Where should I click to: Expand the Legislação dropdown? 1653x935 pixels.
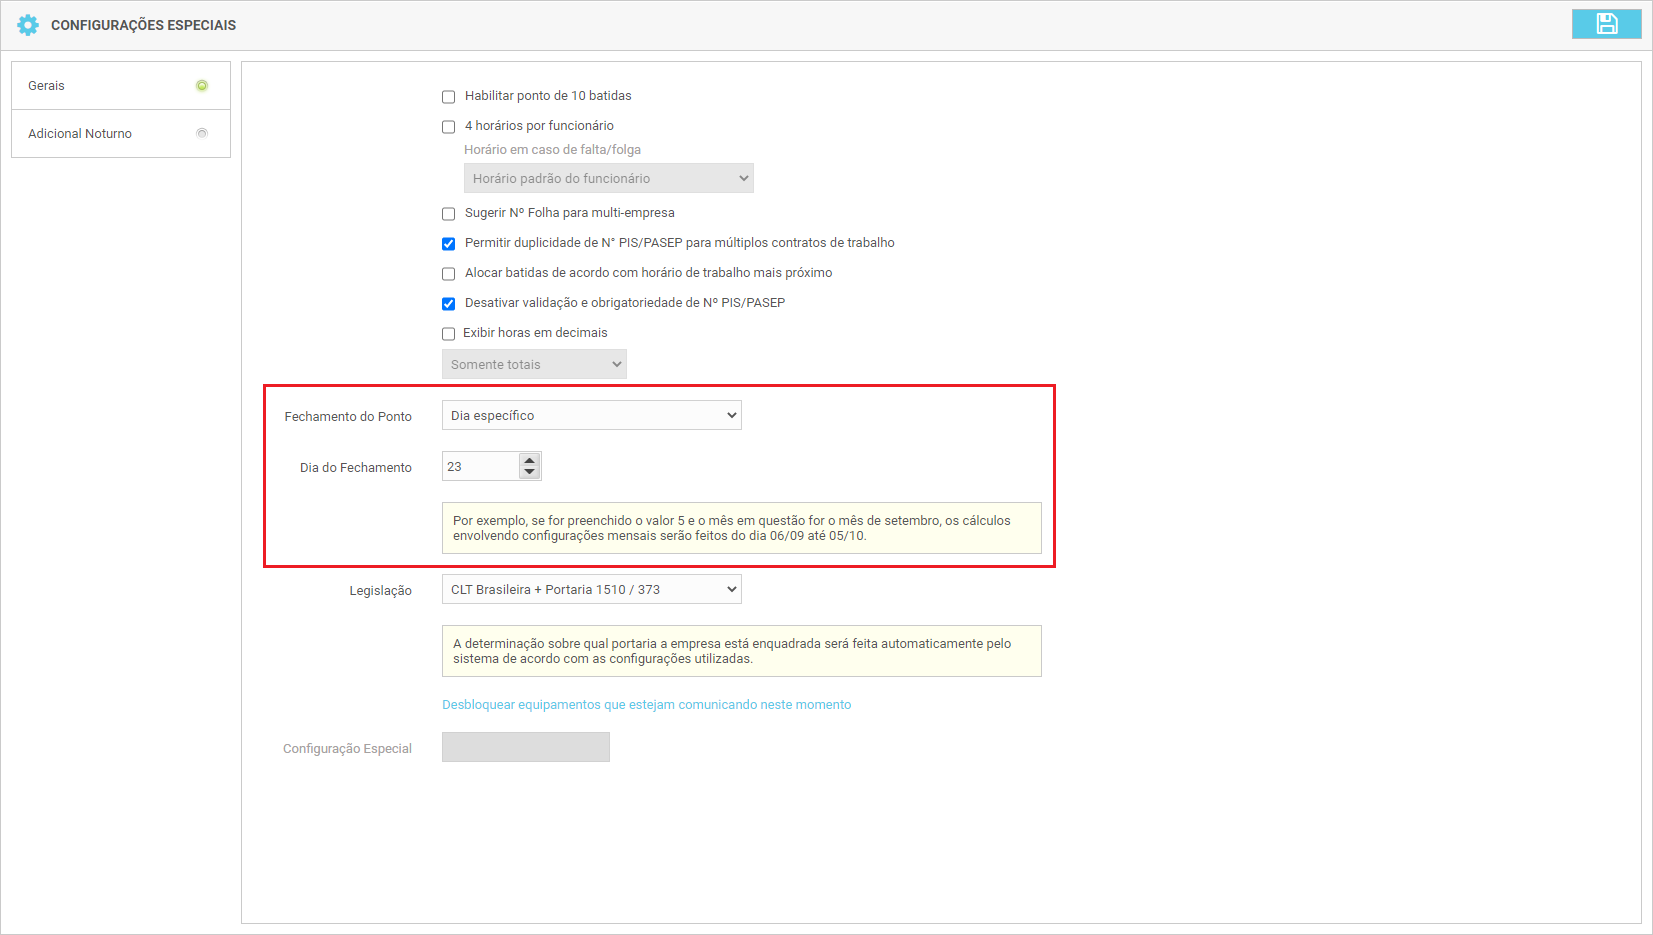(591, 590)
